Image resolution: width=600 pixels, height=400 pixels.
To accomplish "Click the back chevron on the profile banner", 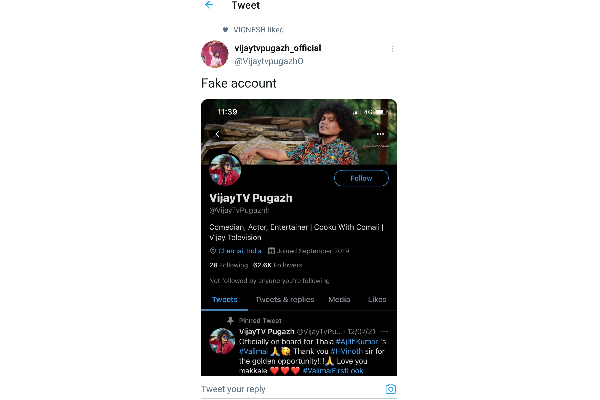I will tap(217, 134).
